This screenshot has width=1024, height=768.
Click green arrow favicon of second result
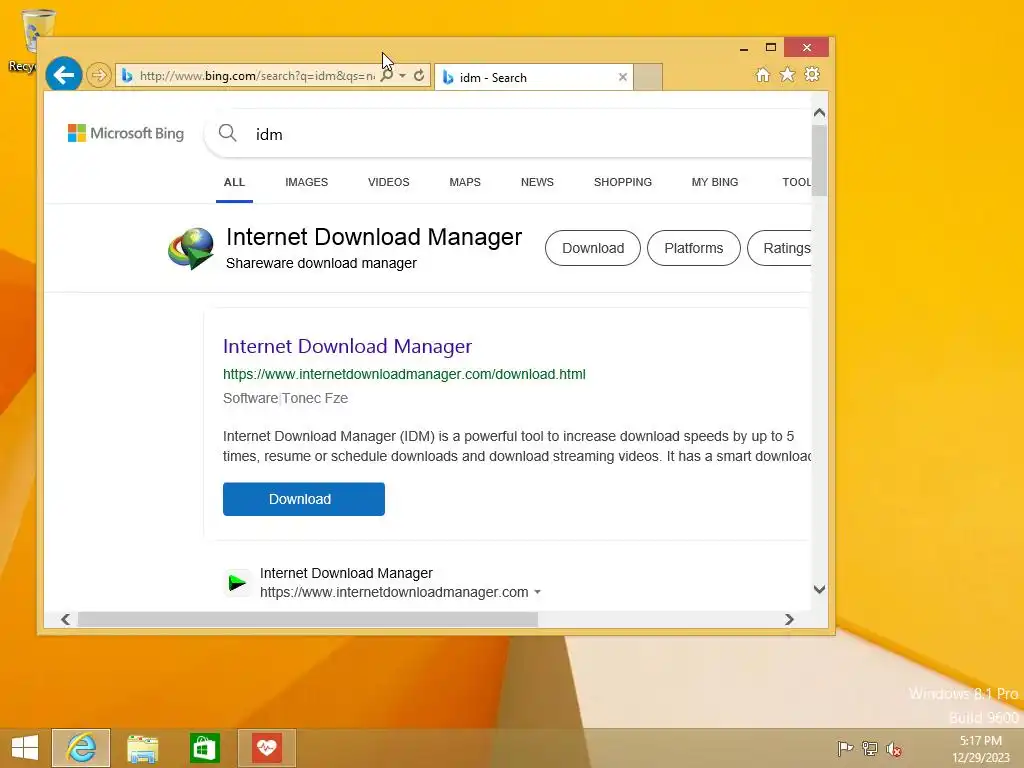237,583
